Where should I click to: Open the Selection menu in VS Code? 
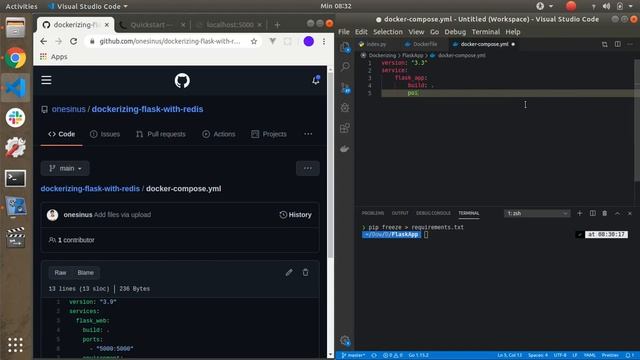click(x=388, y=32)
